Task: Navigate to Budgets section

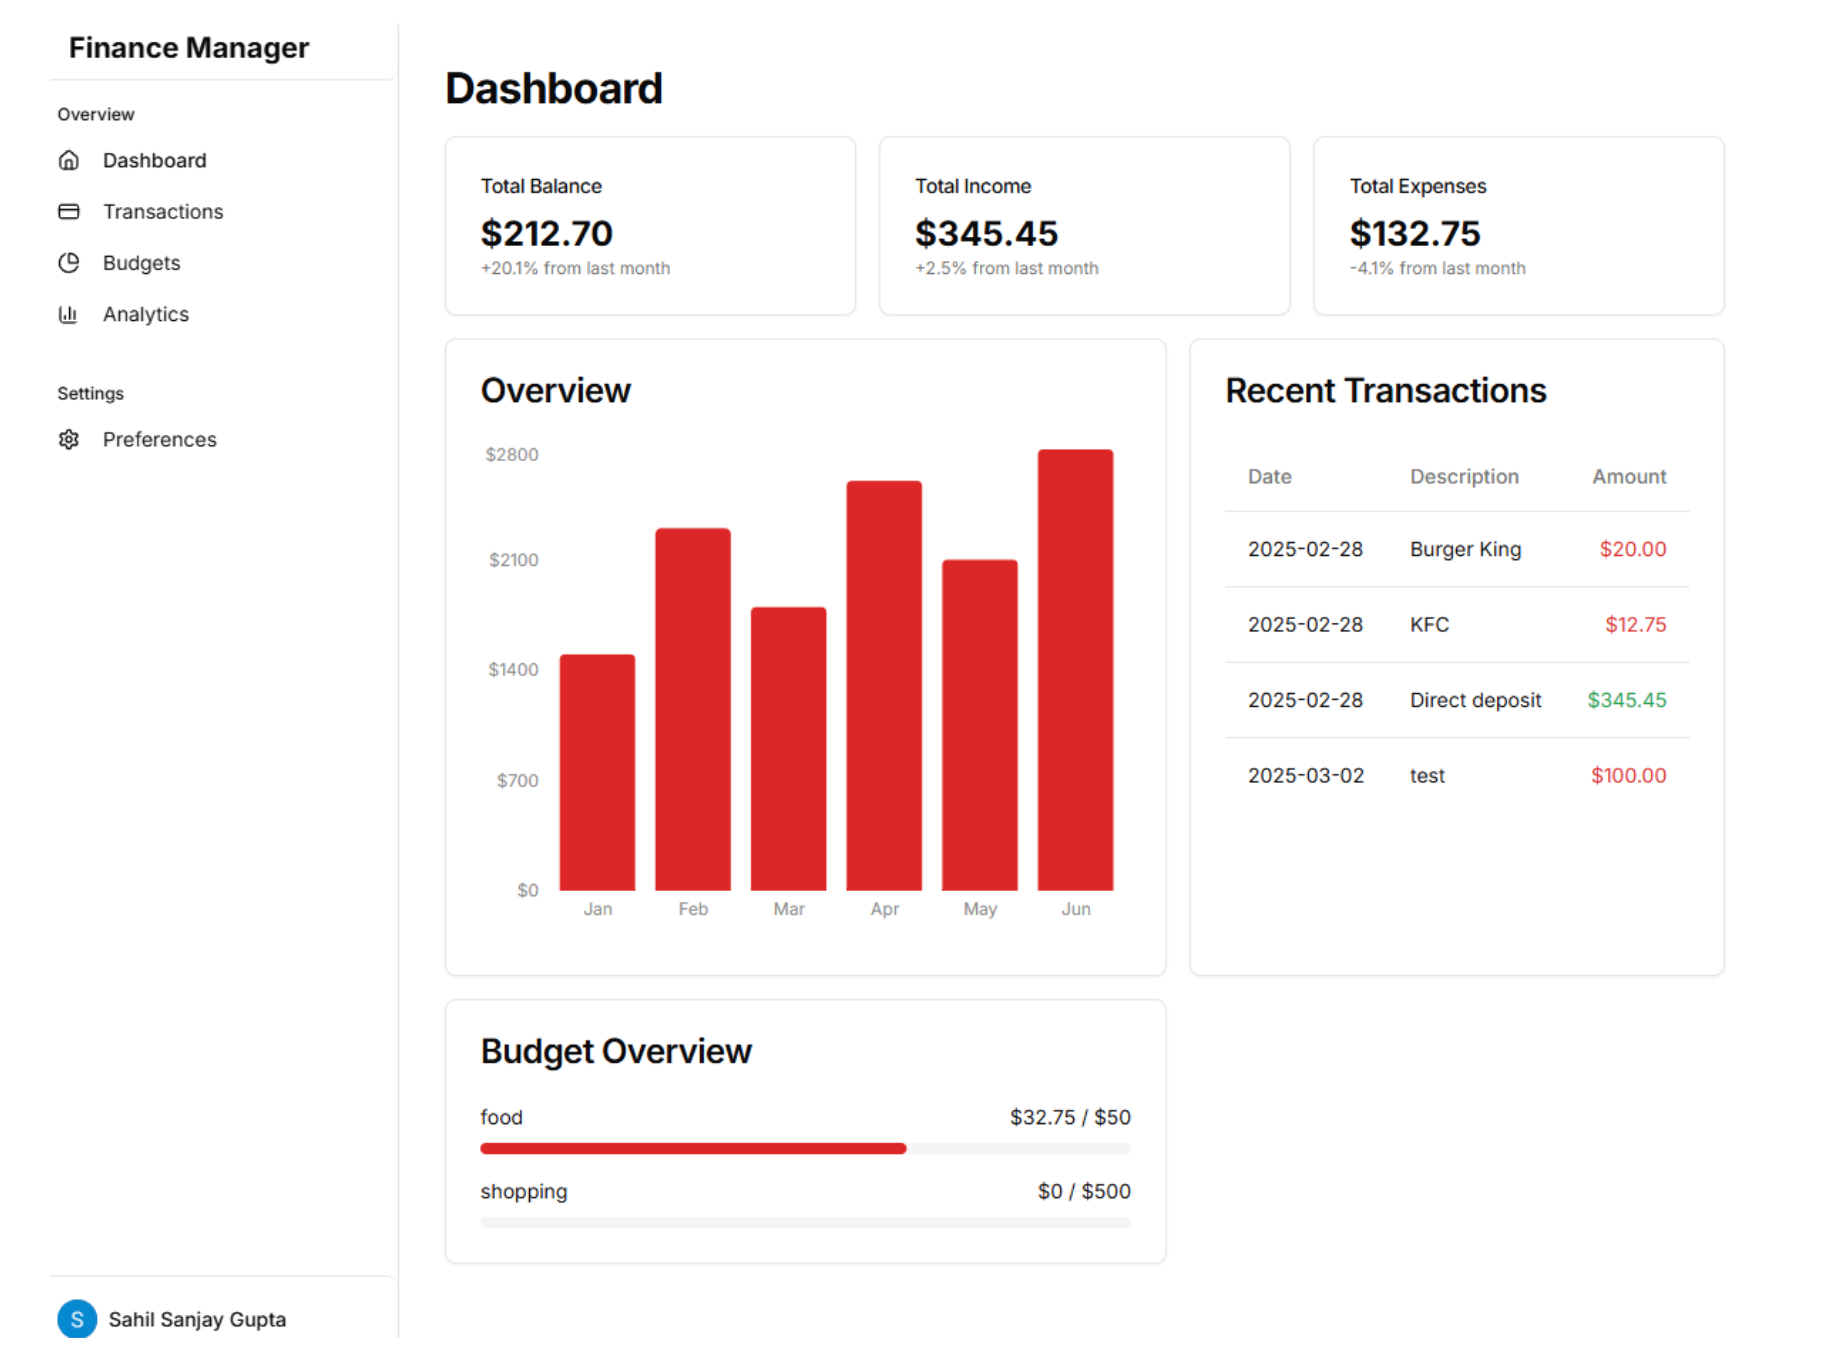Action: pos(142,263)
